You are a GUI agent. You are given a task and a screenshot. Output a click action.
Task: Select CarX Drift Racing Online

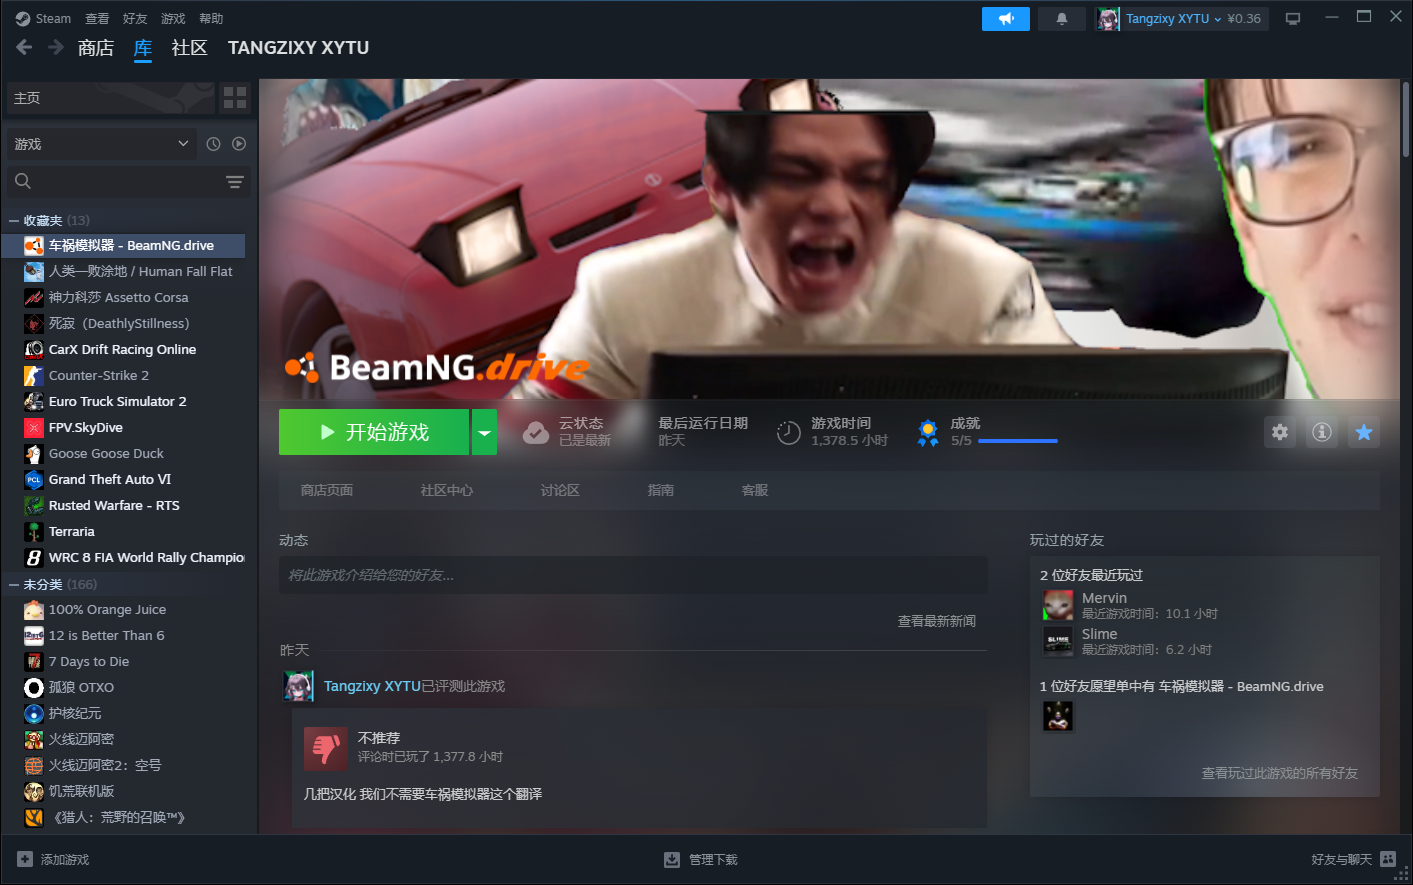coord(123,349)
